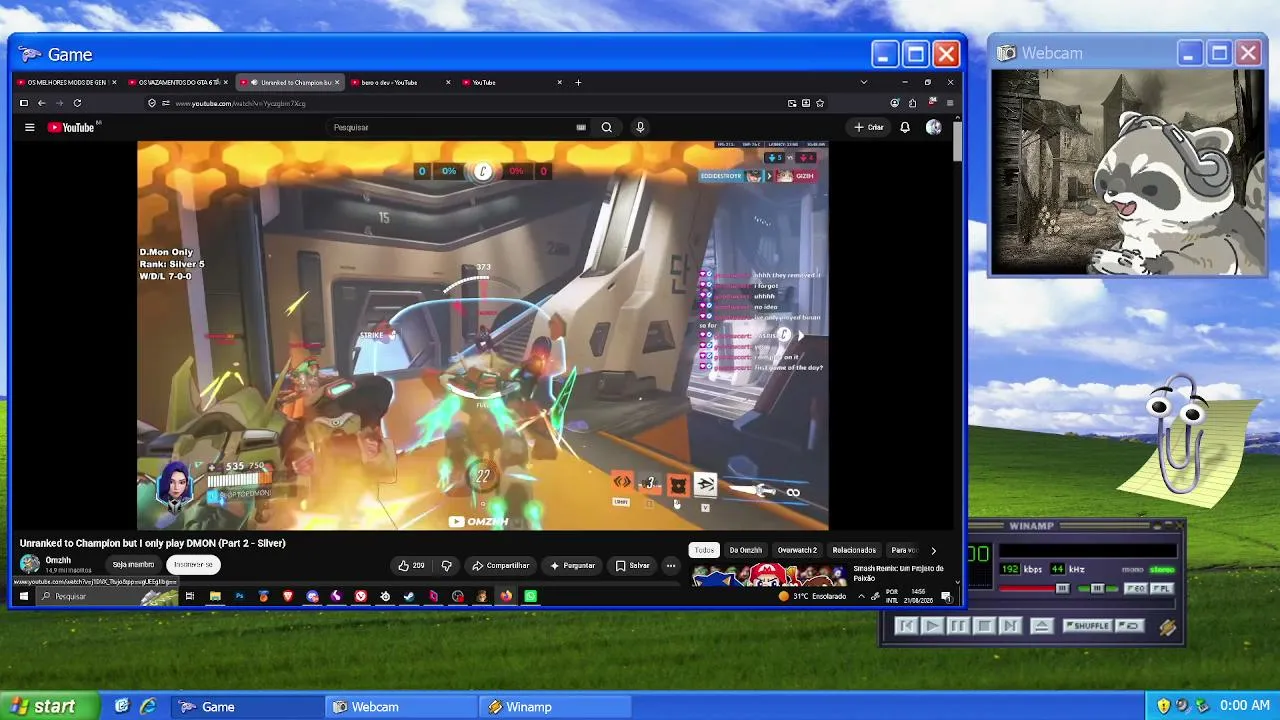Open the Omzhh channel name link
The height and width of the screenshot is (720, 1280).
pyautogui.click(x=58, y=560)
